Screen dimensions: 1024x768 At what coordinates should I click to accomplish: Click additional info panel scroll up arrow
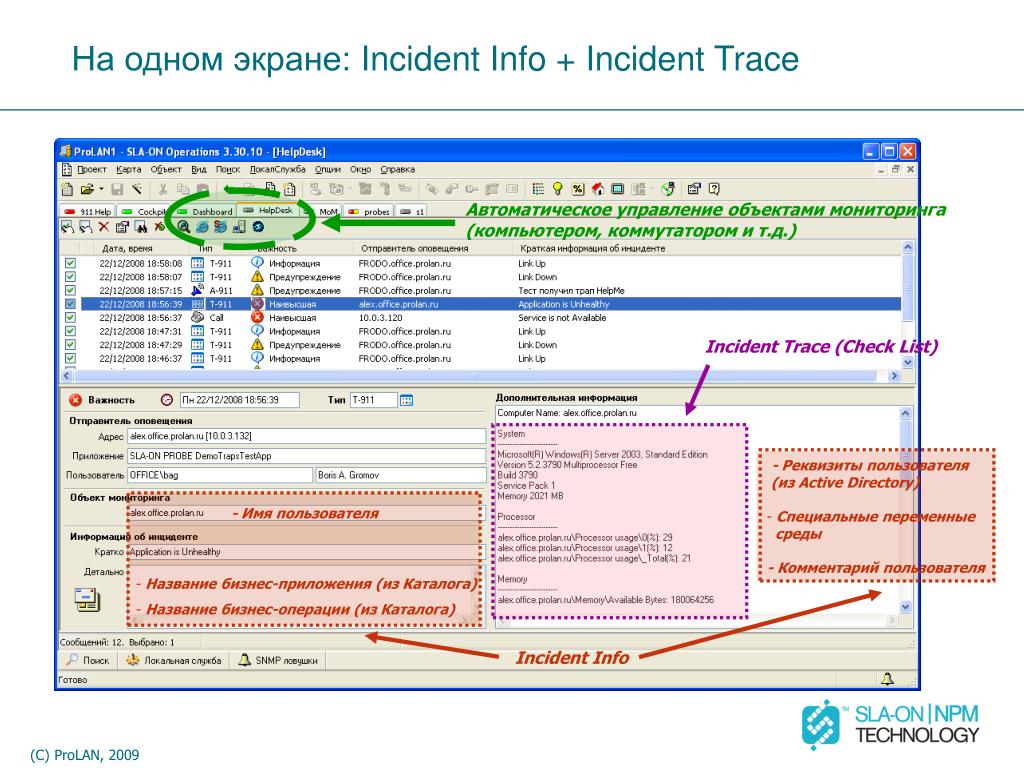pos(905,413)
